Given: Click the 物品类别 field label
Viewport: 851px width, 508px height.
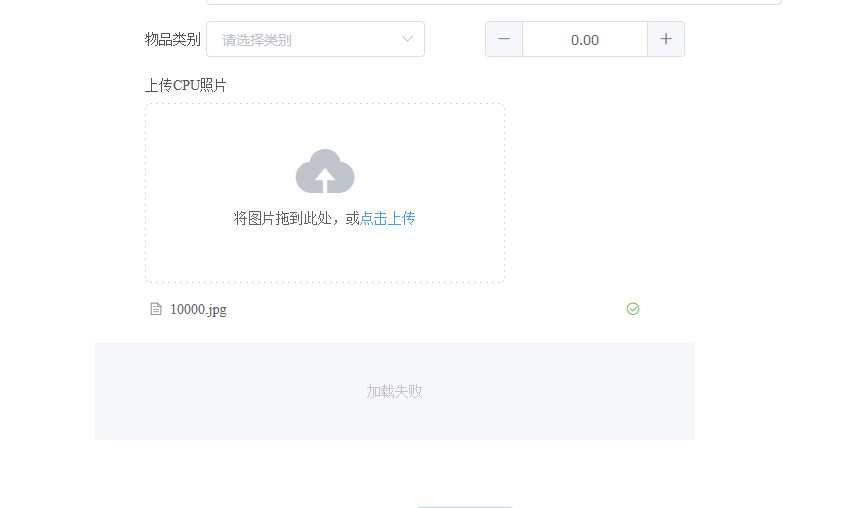Looking at the screenshot, I should point(173,39).
